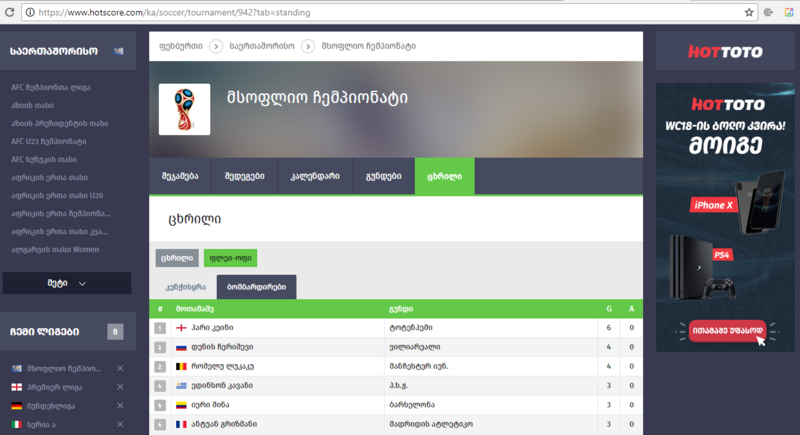Screen dimensions: 800x435
Task: Reload the page with the browser refresh icon
Action: click(x=9, y=12)
